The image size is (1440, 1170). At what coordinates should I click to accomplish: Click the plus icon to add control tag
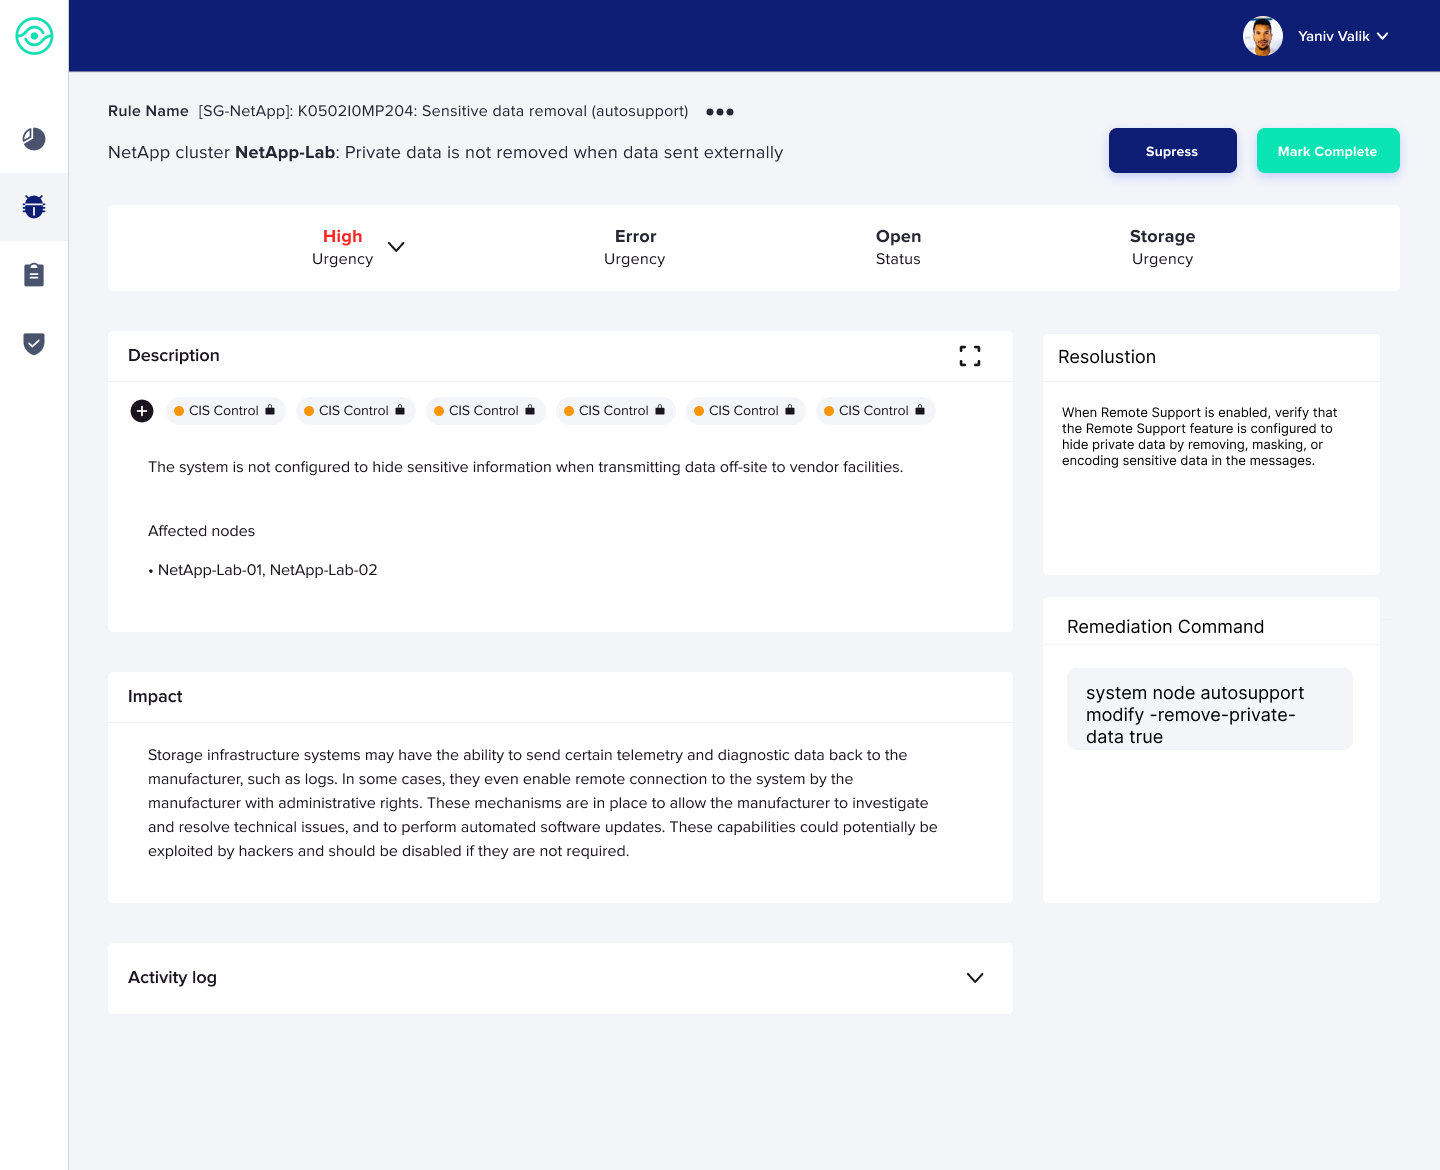pos(142,411)
